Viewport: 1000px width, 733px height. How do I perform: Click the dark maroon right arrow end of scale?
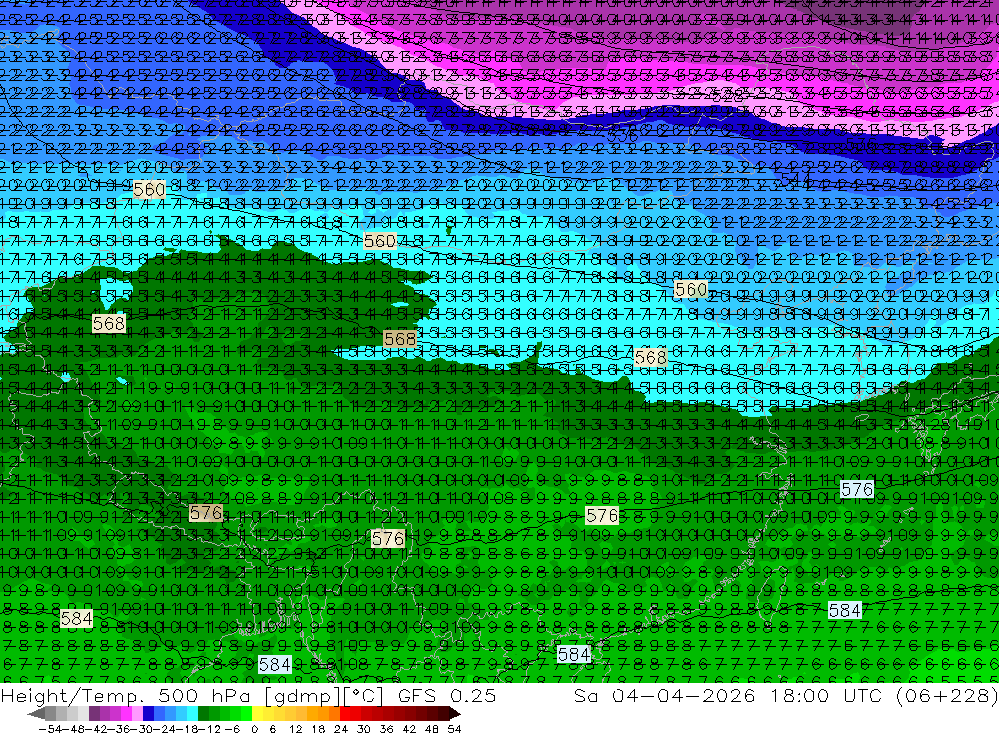coord(454,714)
